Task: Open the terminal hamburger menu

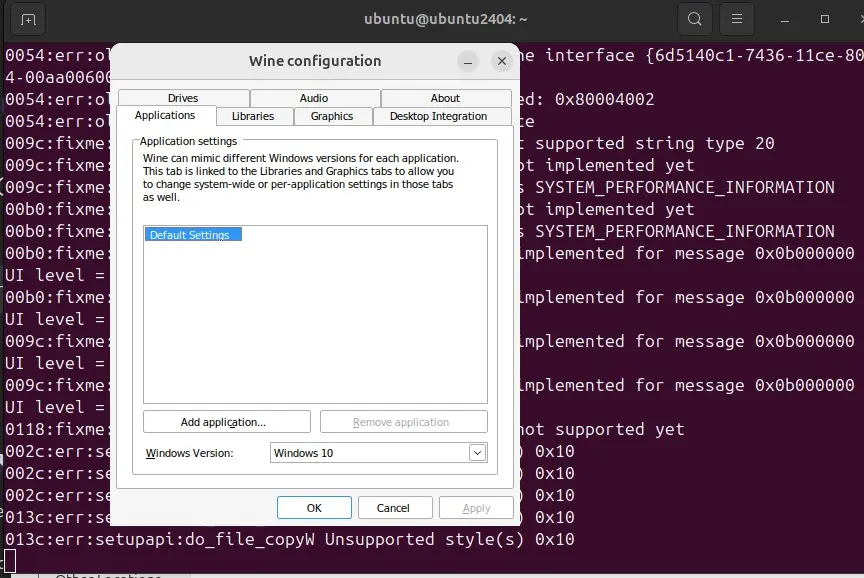Action: point(737,19)
